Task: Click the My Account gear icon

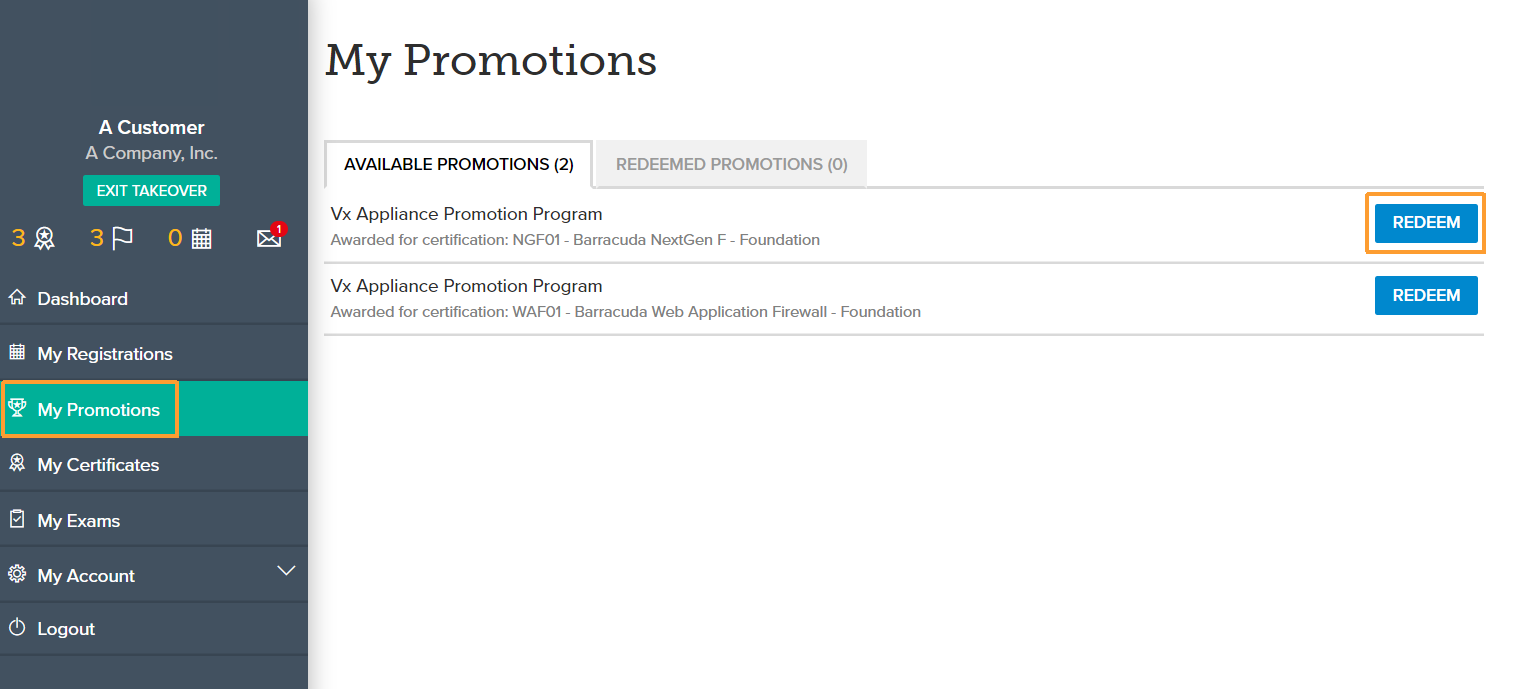Action: 17,574
